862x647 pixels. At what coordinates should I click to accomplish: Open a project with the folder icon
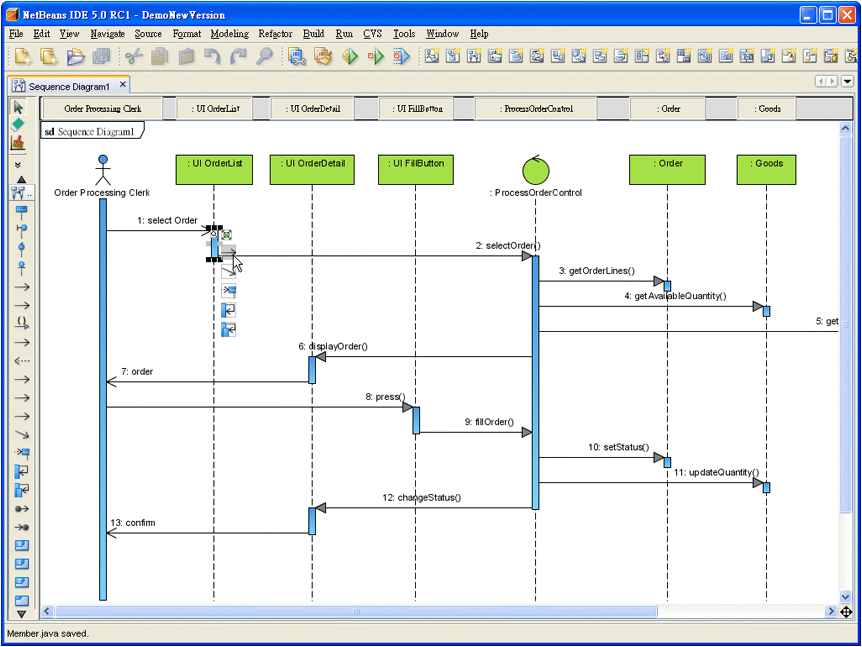75,56
